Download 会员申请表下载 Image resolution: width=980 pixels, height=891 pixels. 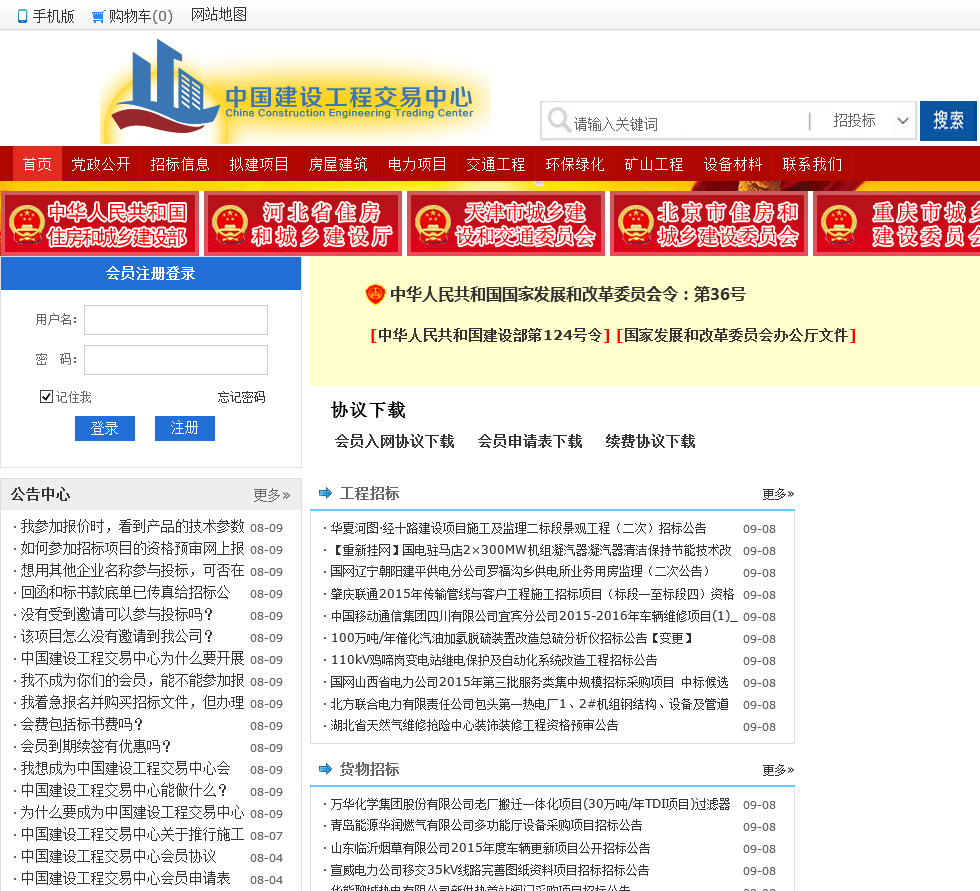pos(530,441)
